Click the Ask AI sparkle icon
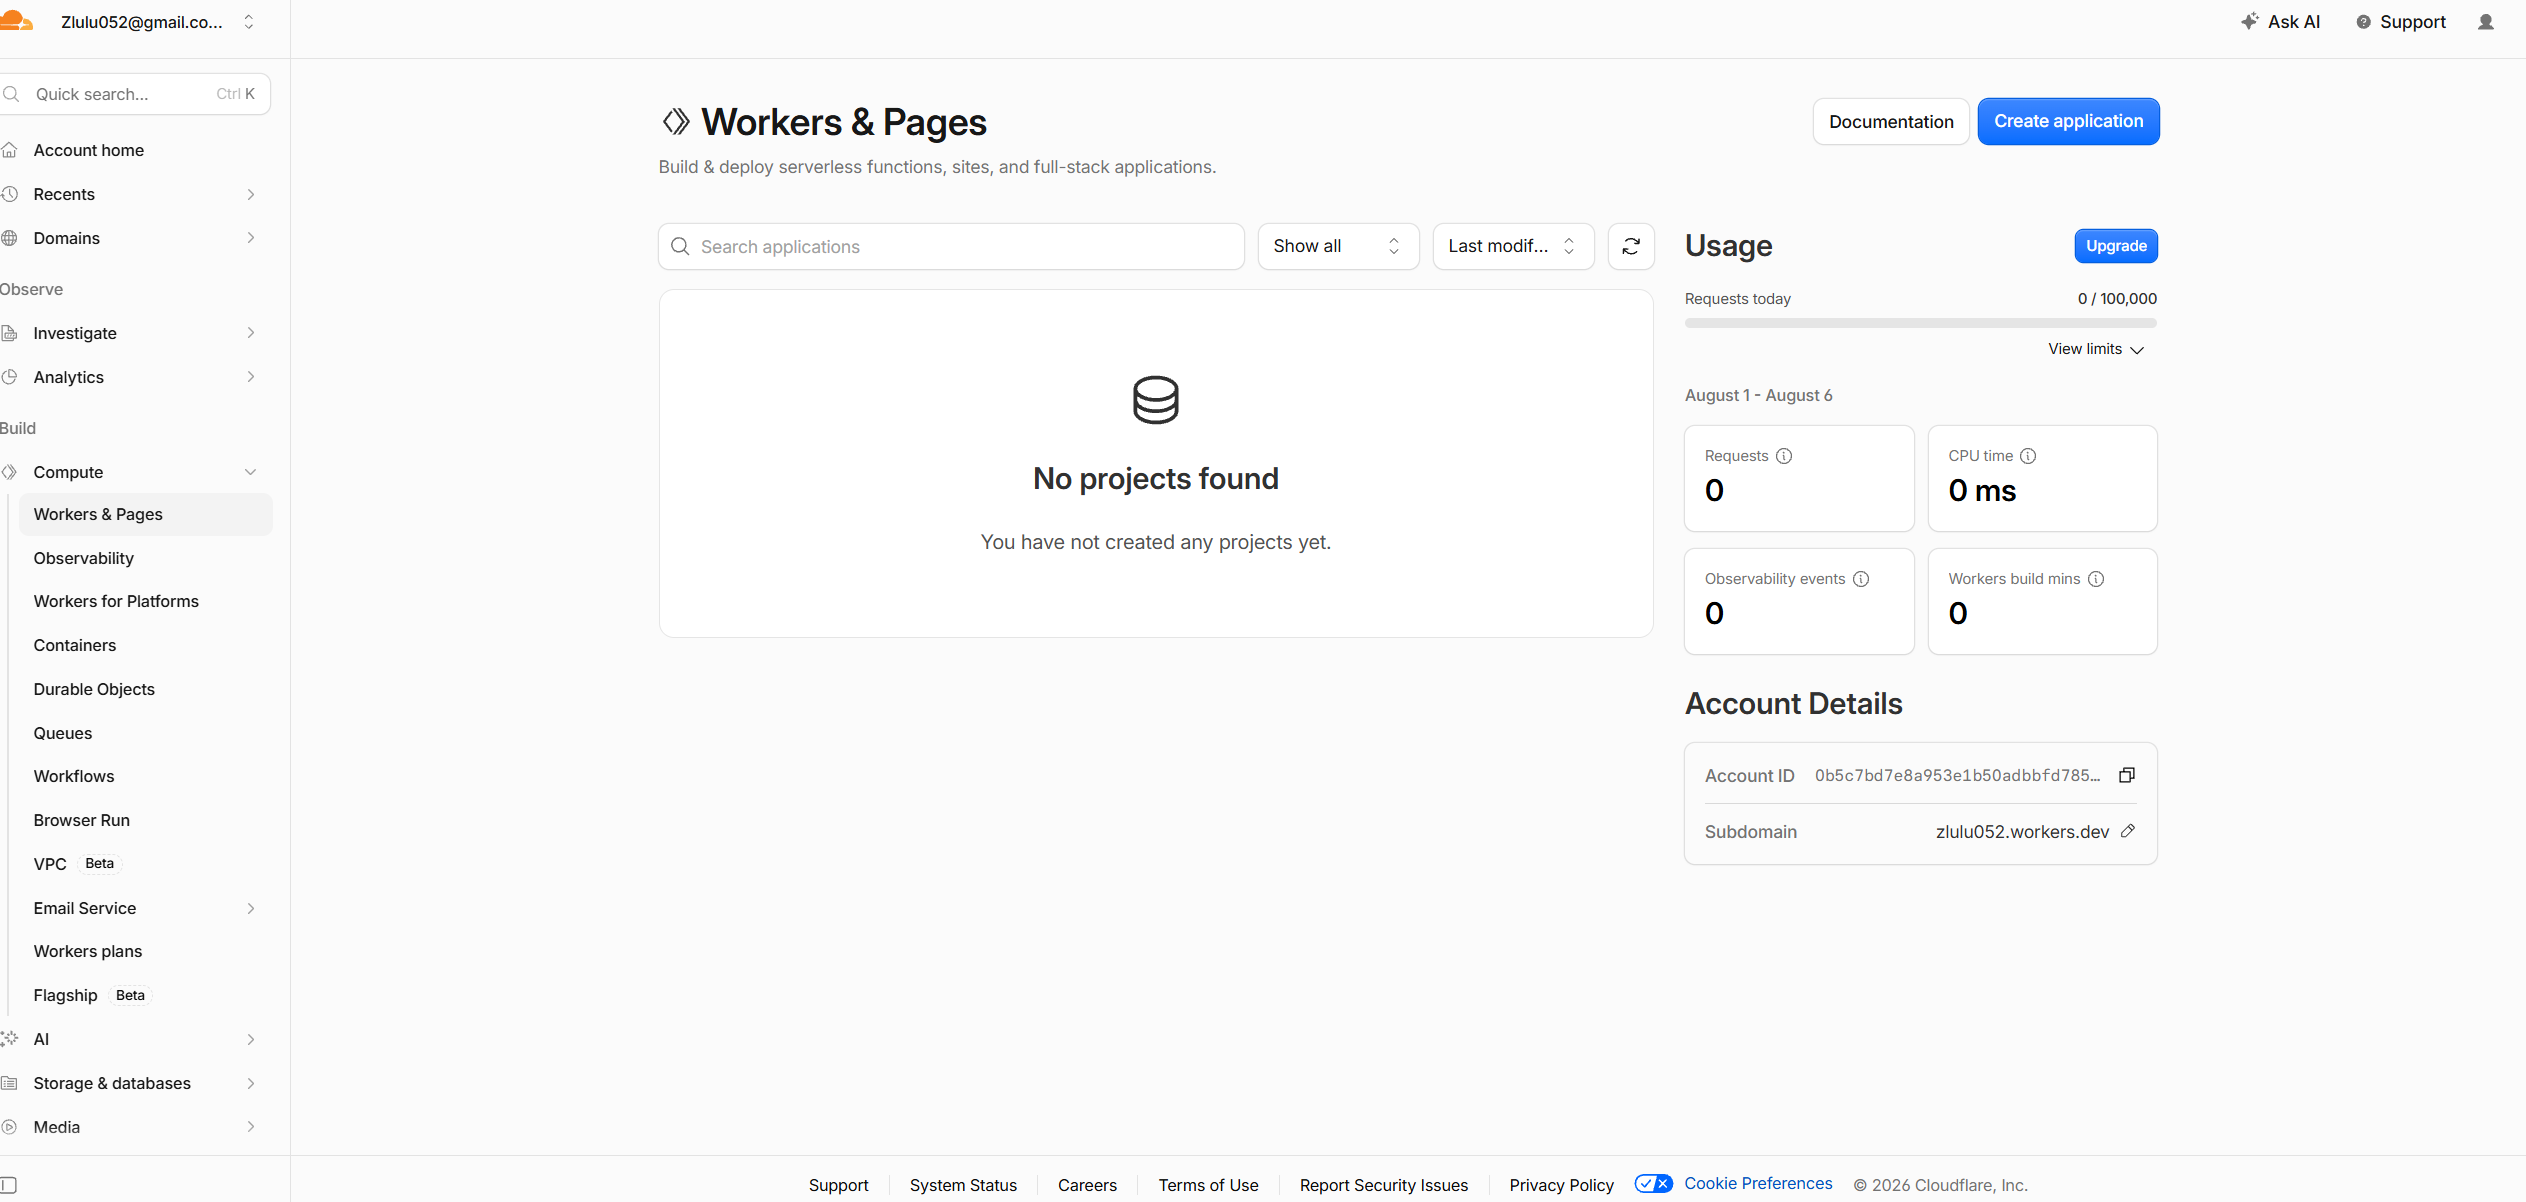 (2250, 21)
